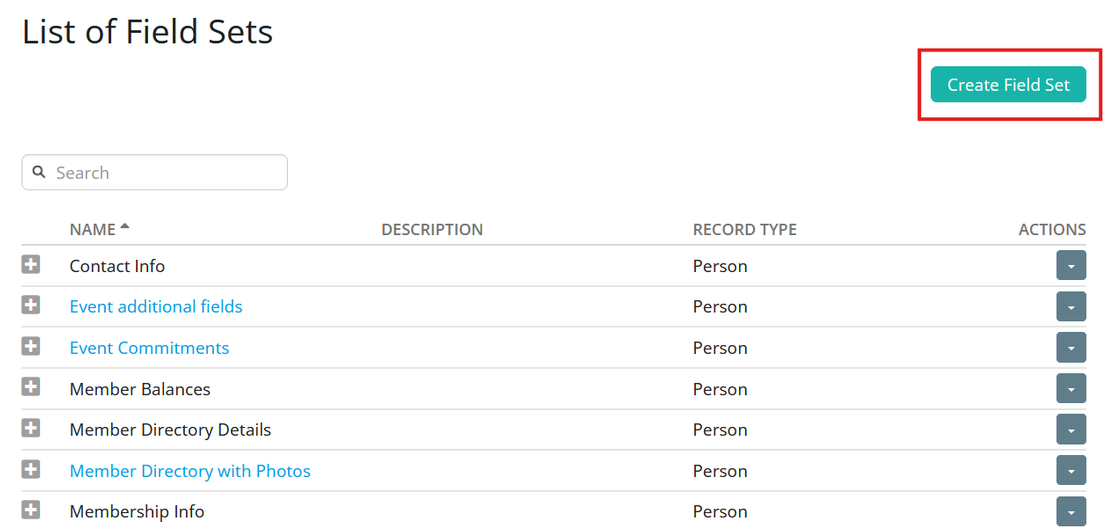Viewport: 1104px width, 528px height.
Task: Expand Member Directory Details plus icon
Action: [x=31, y=428]
